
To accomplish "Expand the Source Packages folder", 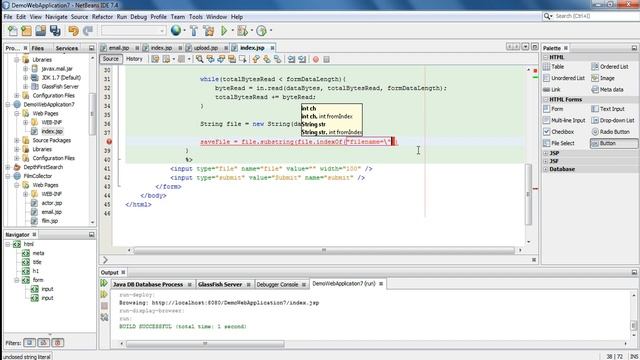I will tap(17, 140).
